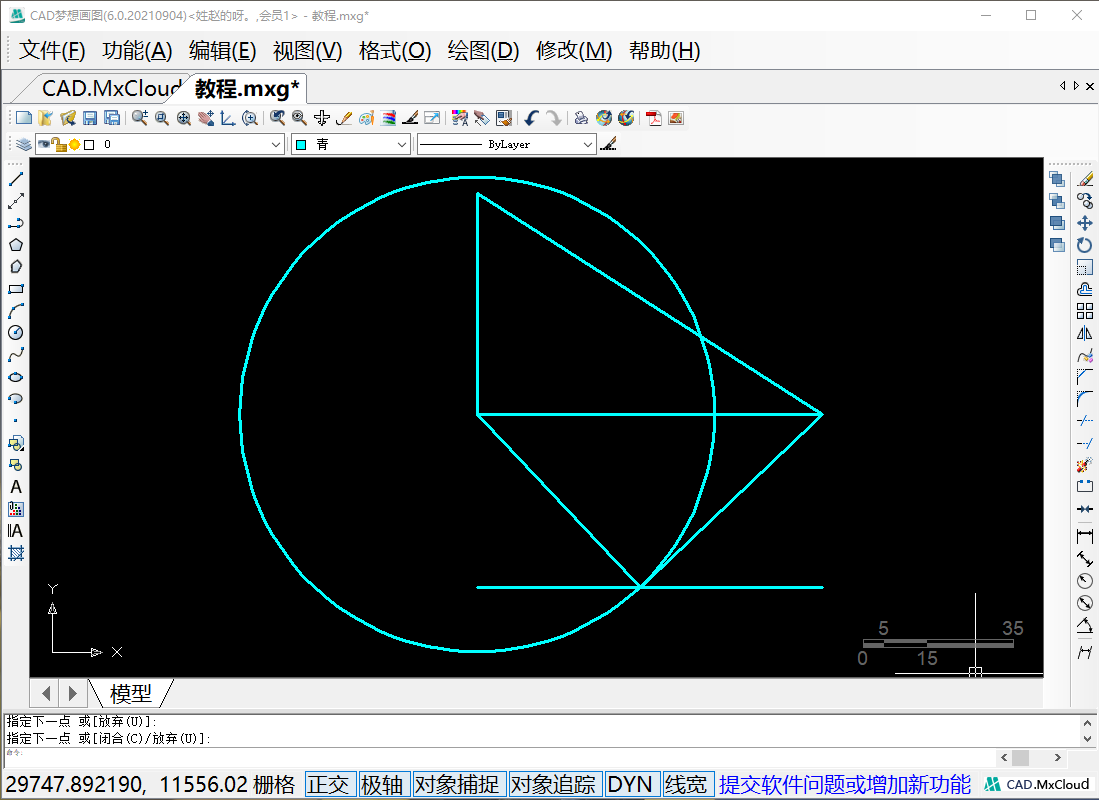
Task: Switch to CAD.MxCloud tab
Action: pyautogui.click(x=111, y=88)
